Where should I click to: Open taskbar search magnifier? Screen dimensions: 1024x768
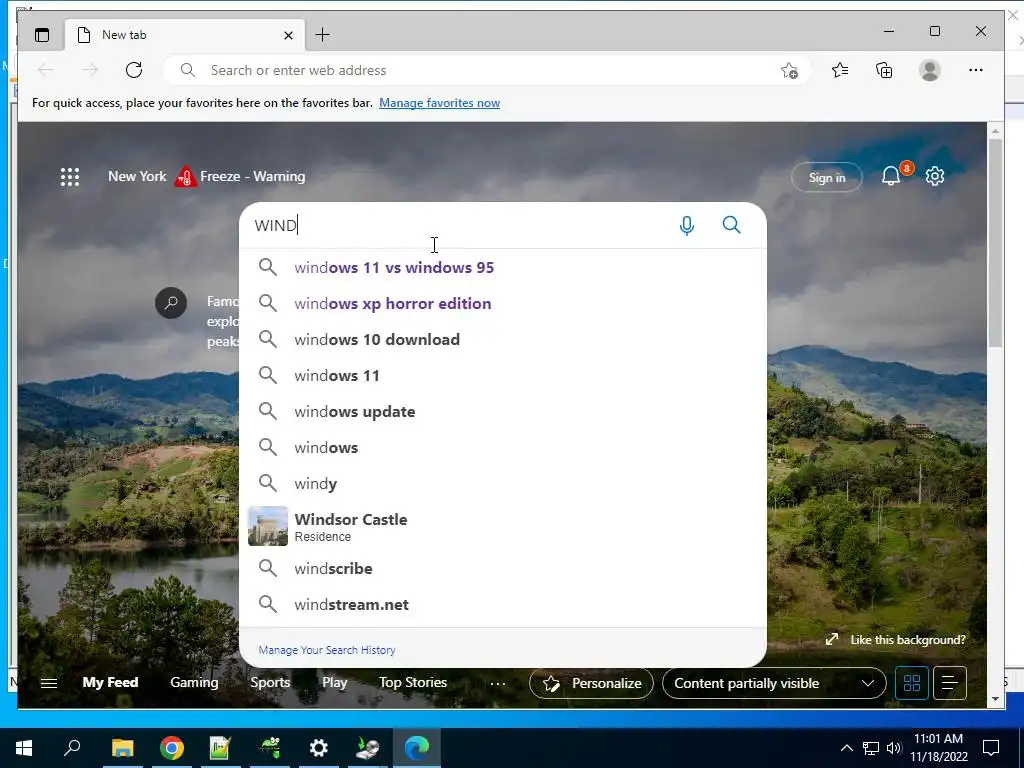[72, 748]
